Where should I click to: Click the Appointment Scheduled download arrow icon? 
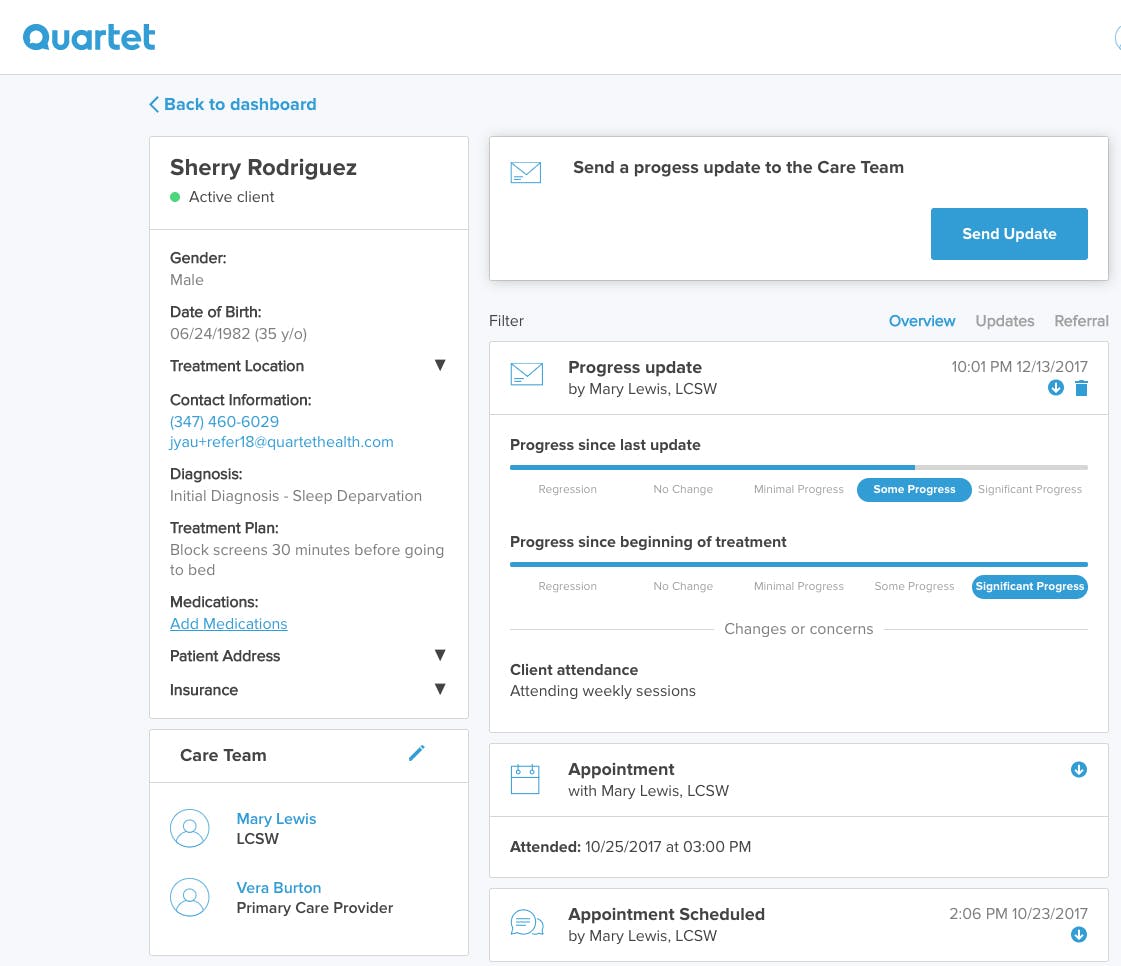tap(1079, 935)
